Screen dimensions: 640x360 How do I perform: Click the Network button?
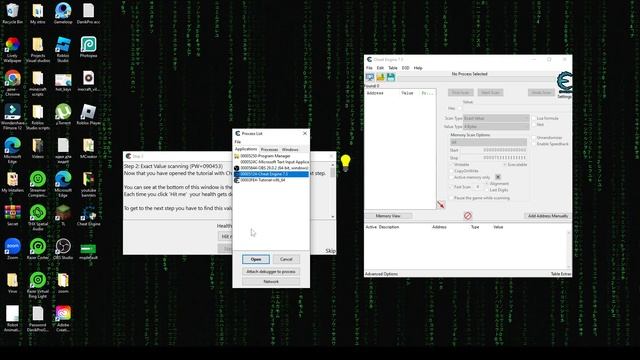pos(271,282)
